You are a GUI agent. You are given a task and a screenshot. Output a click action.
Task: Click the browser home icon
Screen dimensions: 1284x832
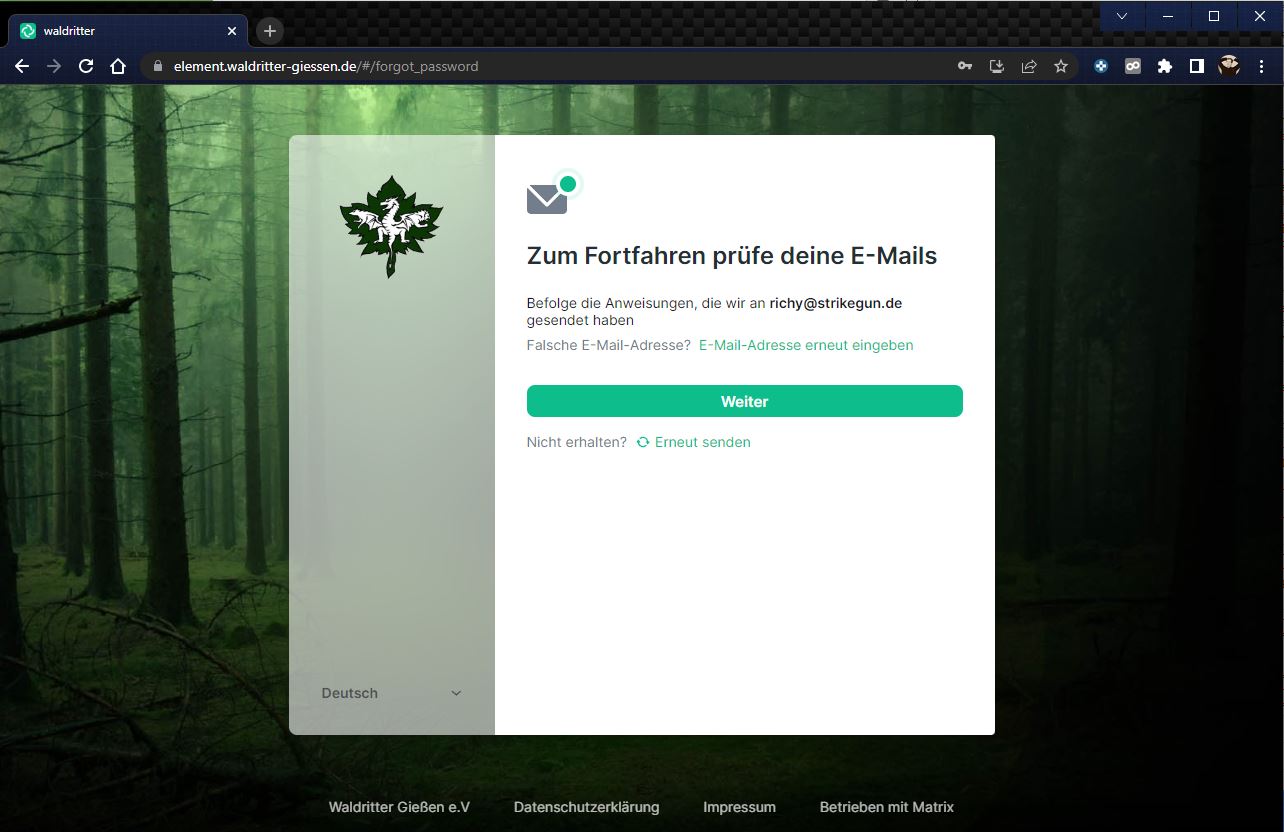(x=118, y=66)
